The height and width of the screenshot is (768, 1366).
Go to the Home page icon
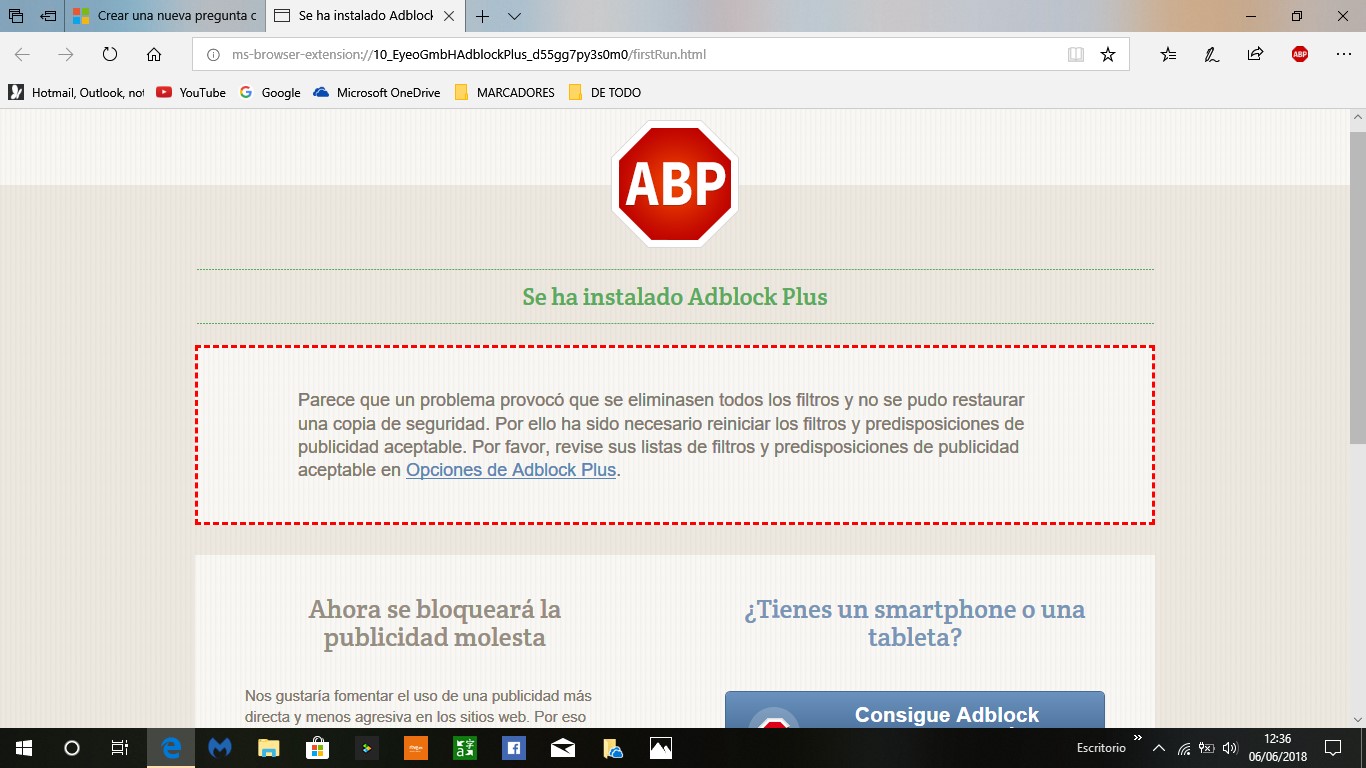[154, 55]
